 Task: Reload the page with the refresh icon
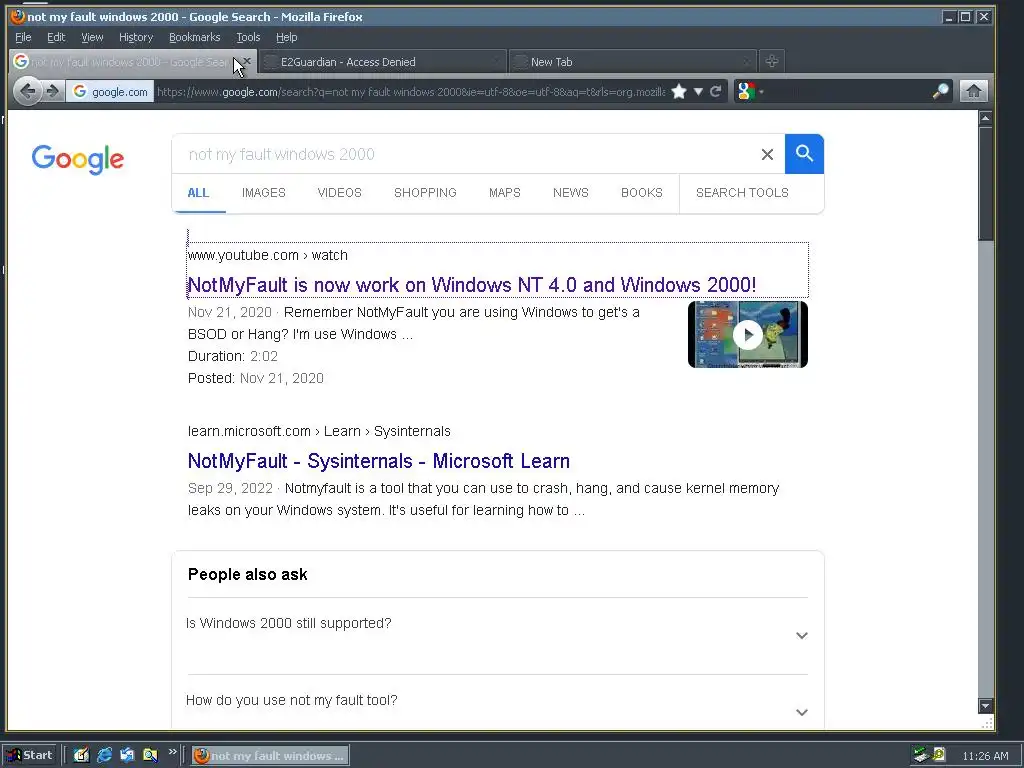pos(716,91)
